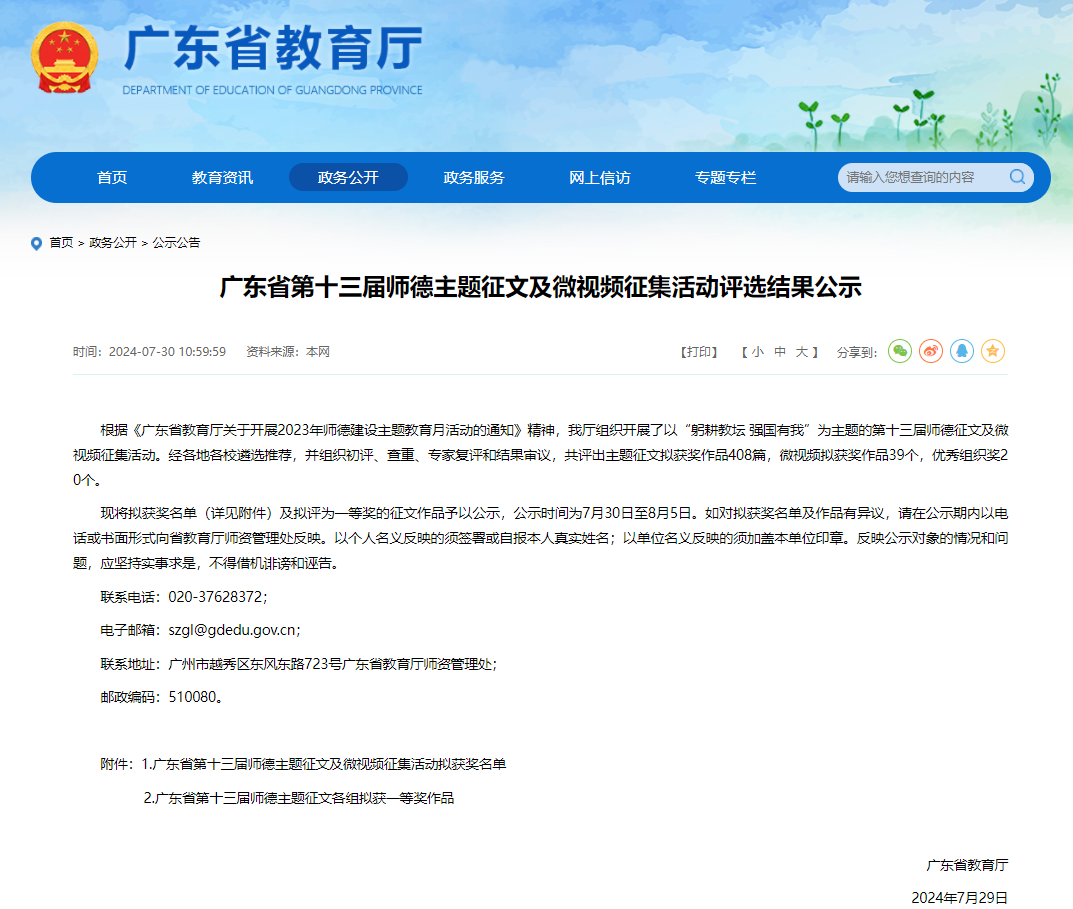Click the national emblem logo
Viewport: 1073px width, 909px height.
pyautogui.click(x=61, y=58)
